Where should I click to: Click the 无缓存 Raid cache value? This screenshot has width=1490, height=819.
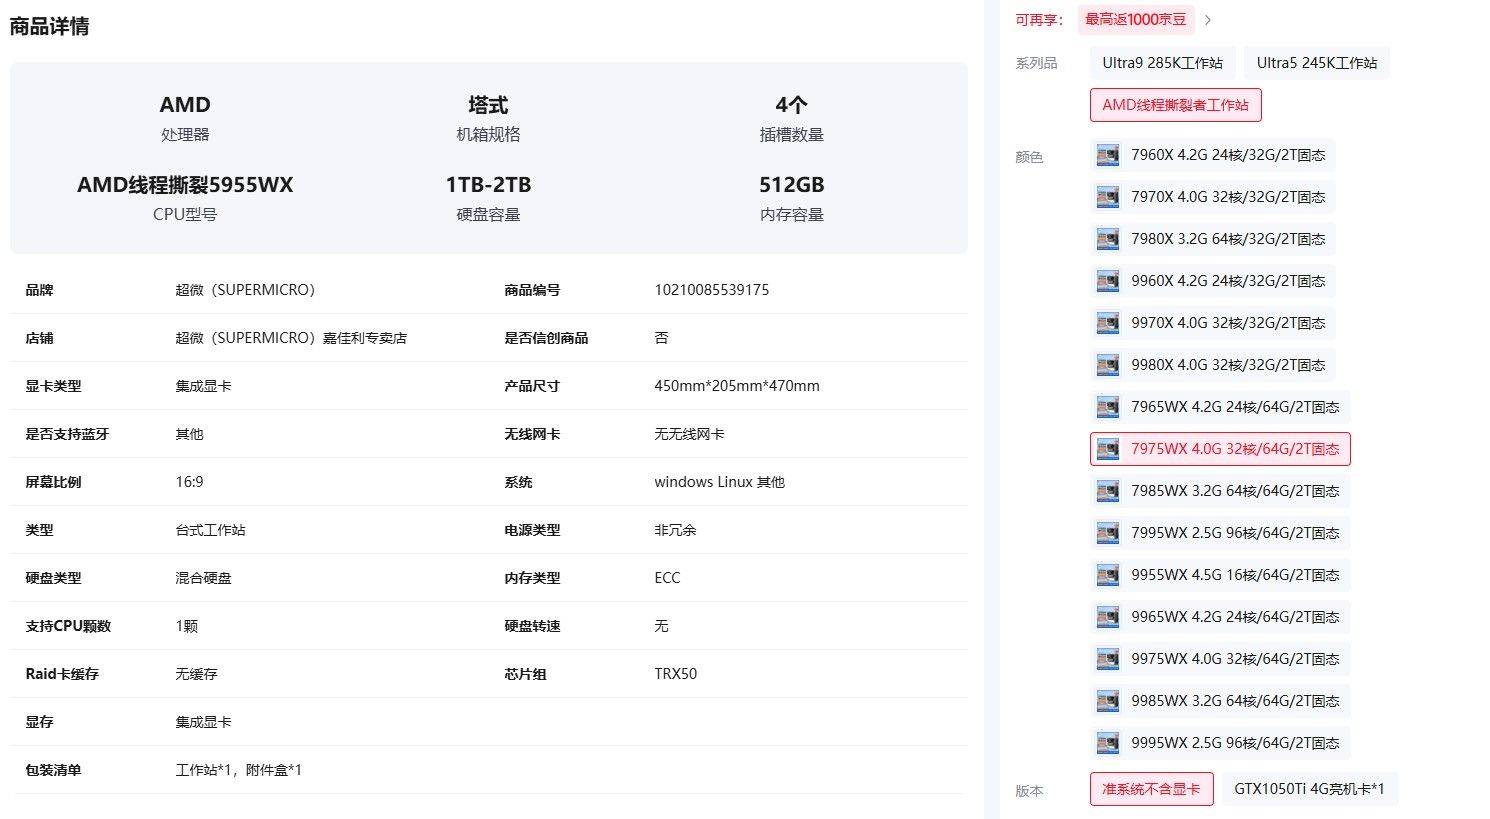196,674
